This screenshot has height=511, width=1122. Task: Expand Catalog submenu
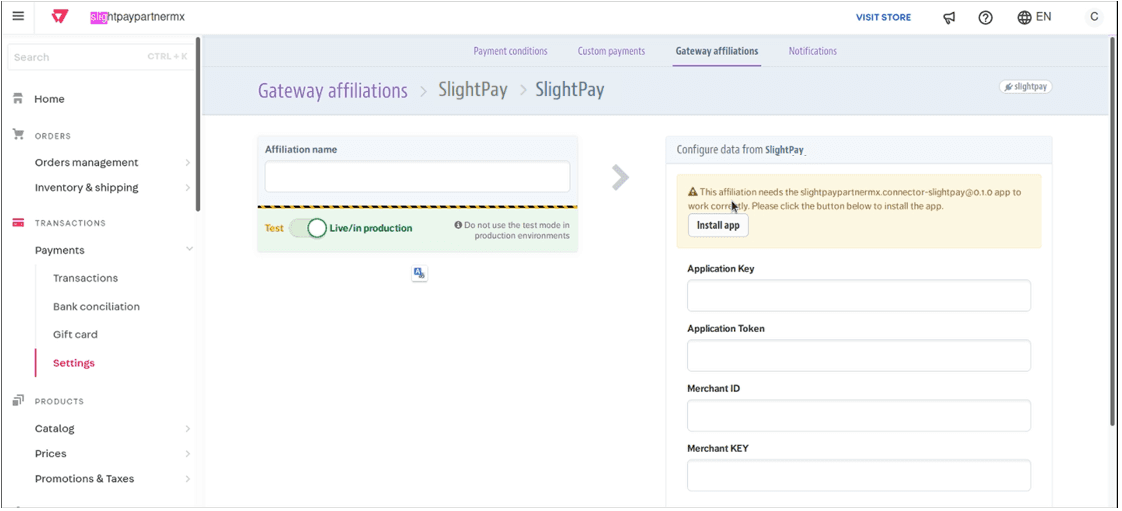[x=187, y=429]
